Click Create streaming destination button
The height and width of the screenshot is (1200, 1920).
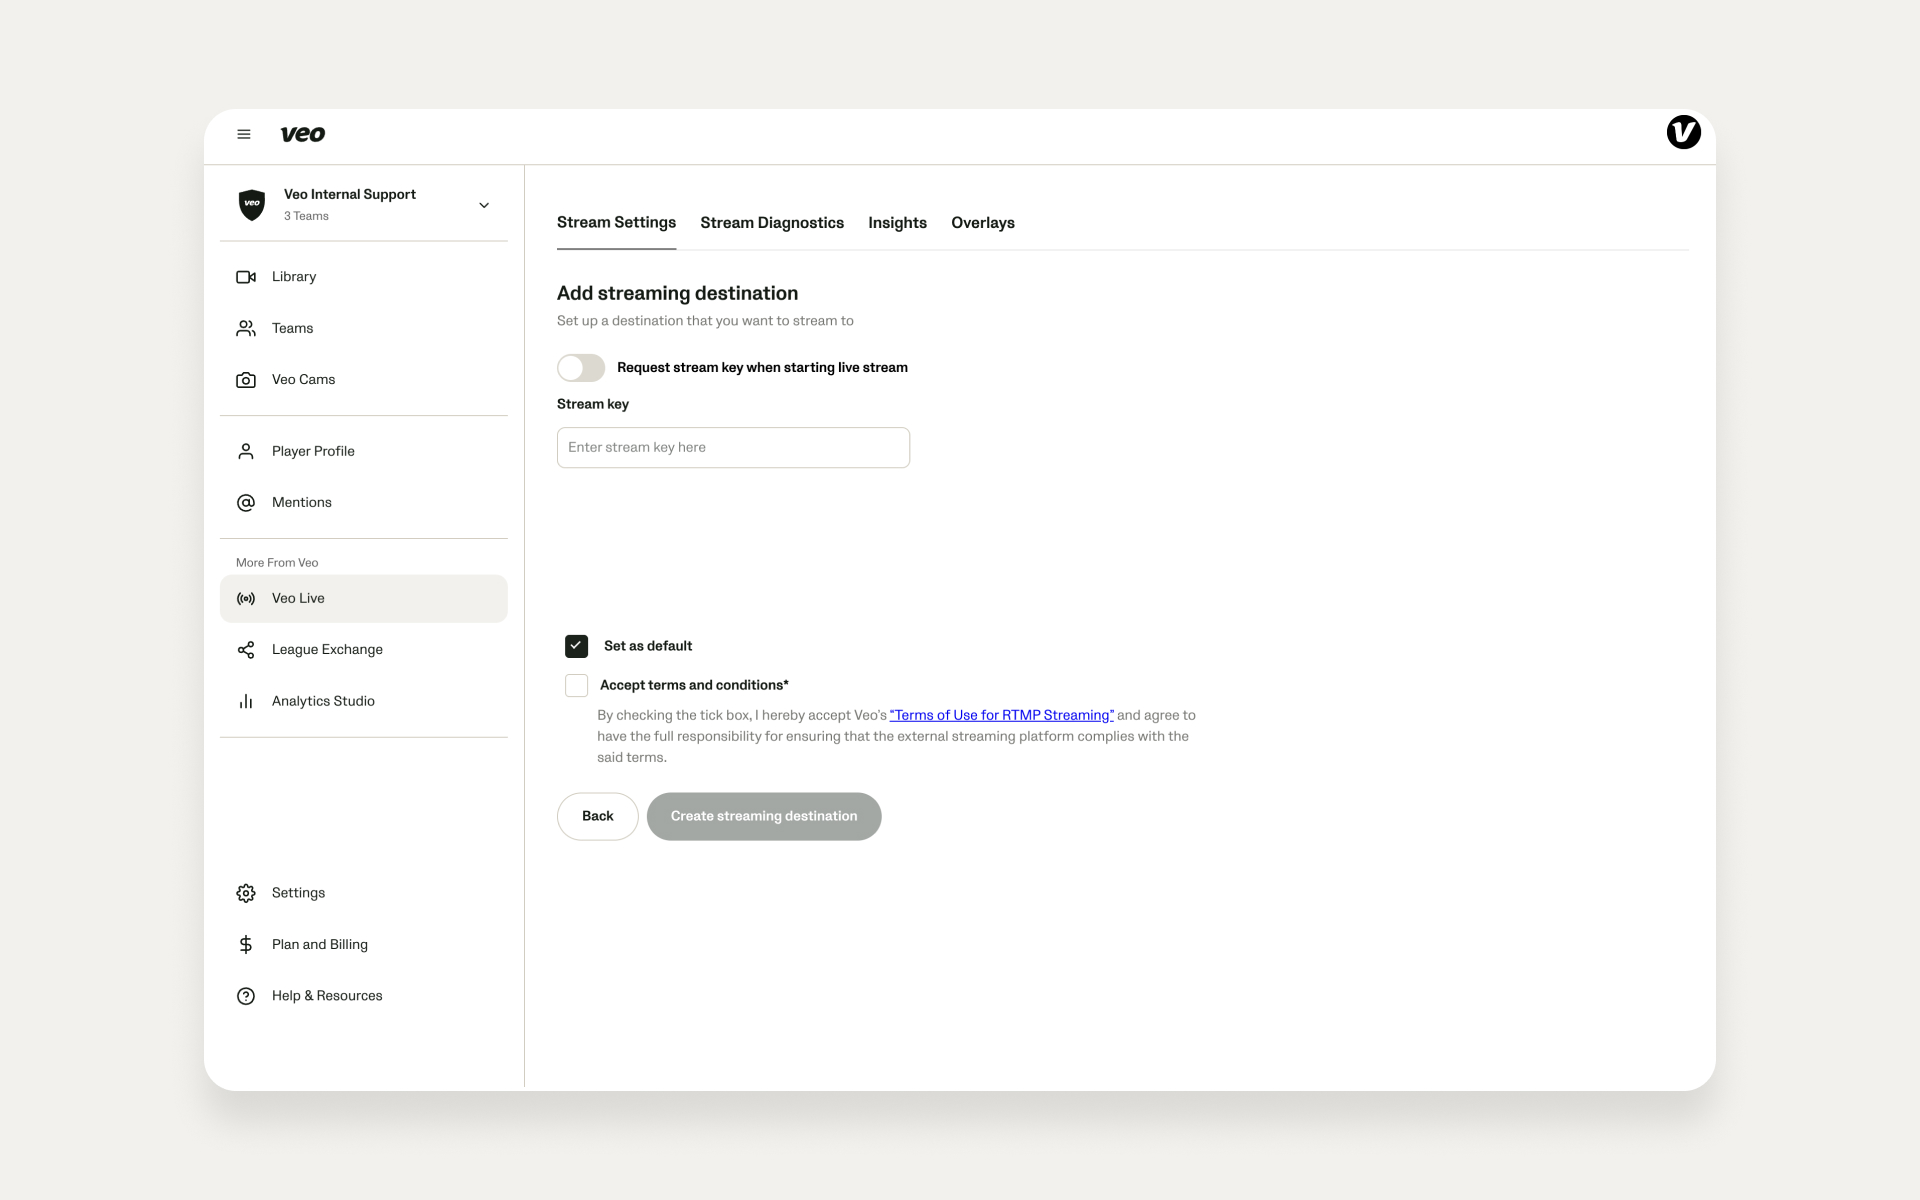764,817
